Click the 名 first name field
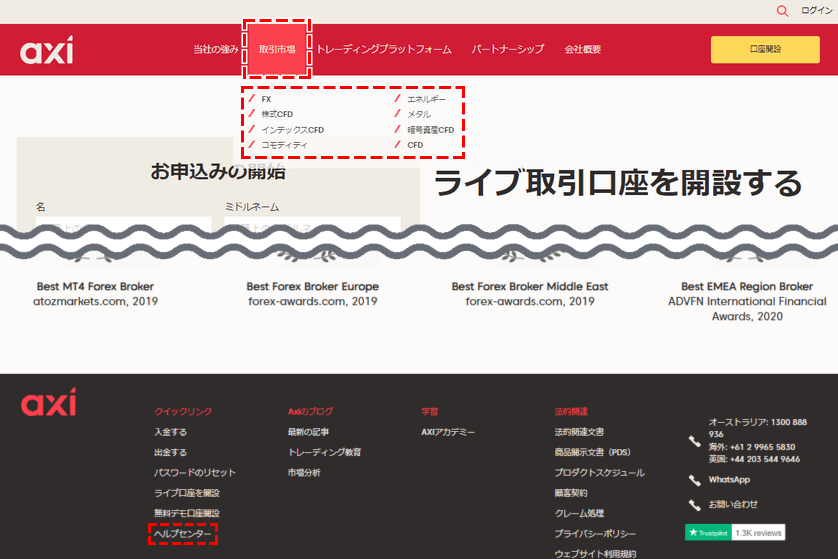The height and width of the screenshot is (559, 838). click(123, 224)
